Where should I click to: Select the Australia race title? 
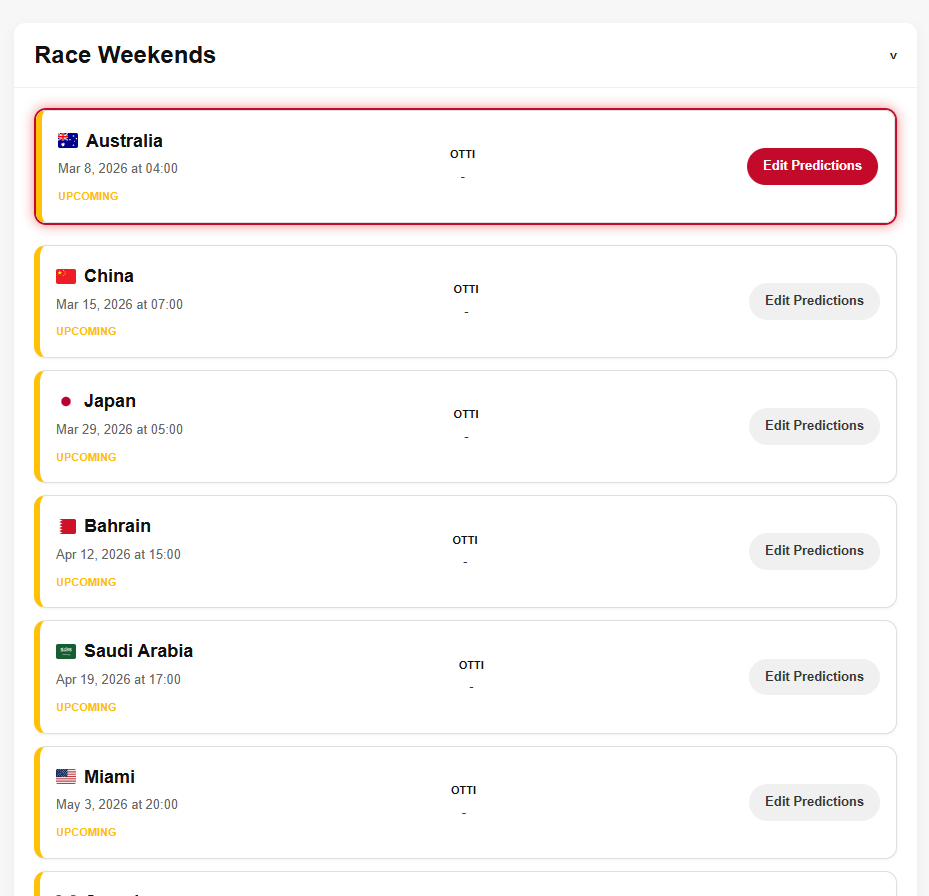(x=124, y=141)
